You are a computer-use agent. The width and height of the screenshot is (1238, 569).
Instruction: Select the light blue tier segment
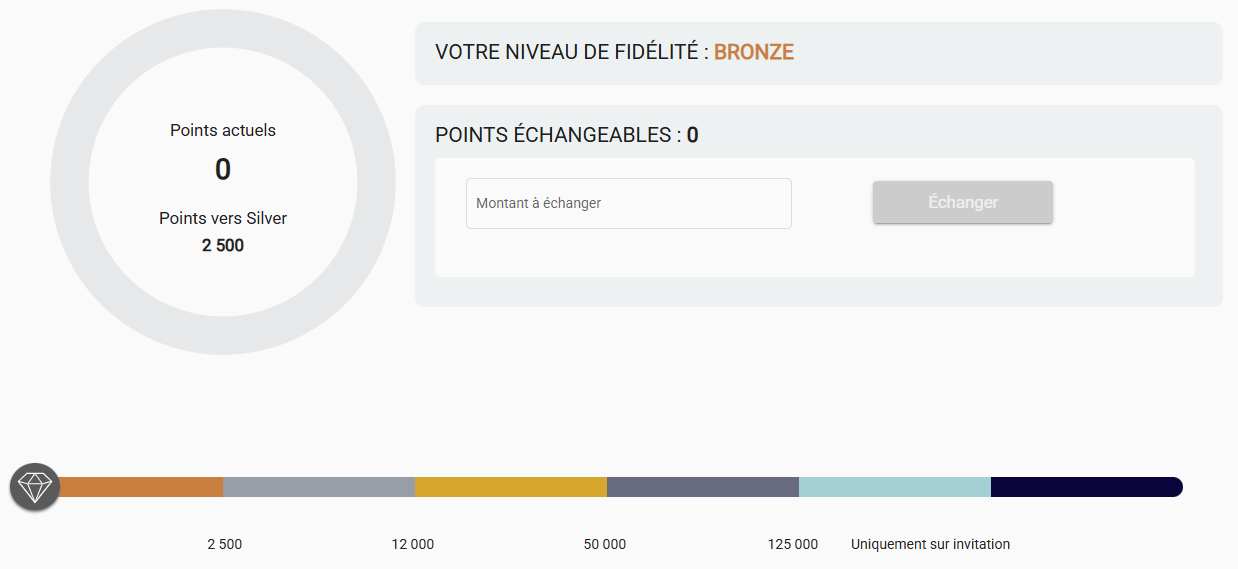point(895,487)
